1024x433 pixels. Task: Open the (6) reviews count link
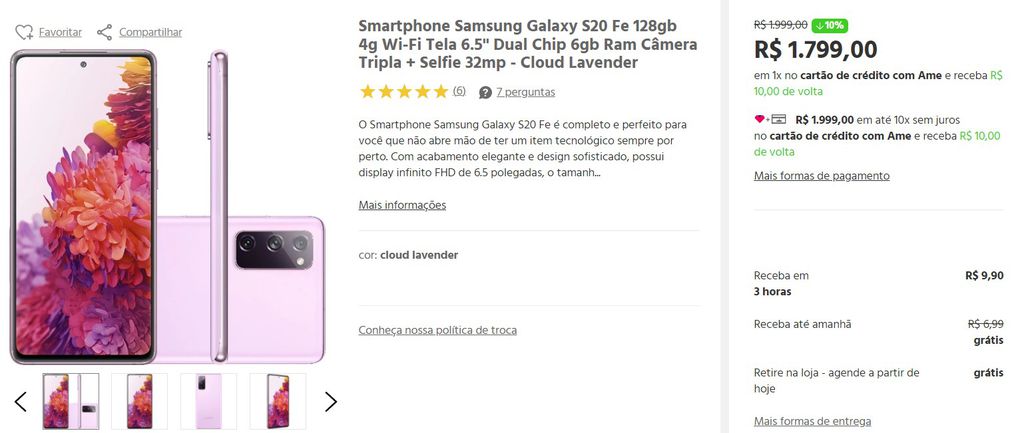tap(459, 91)
